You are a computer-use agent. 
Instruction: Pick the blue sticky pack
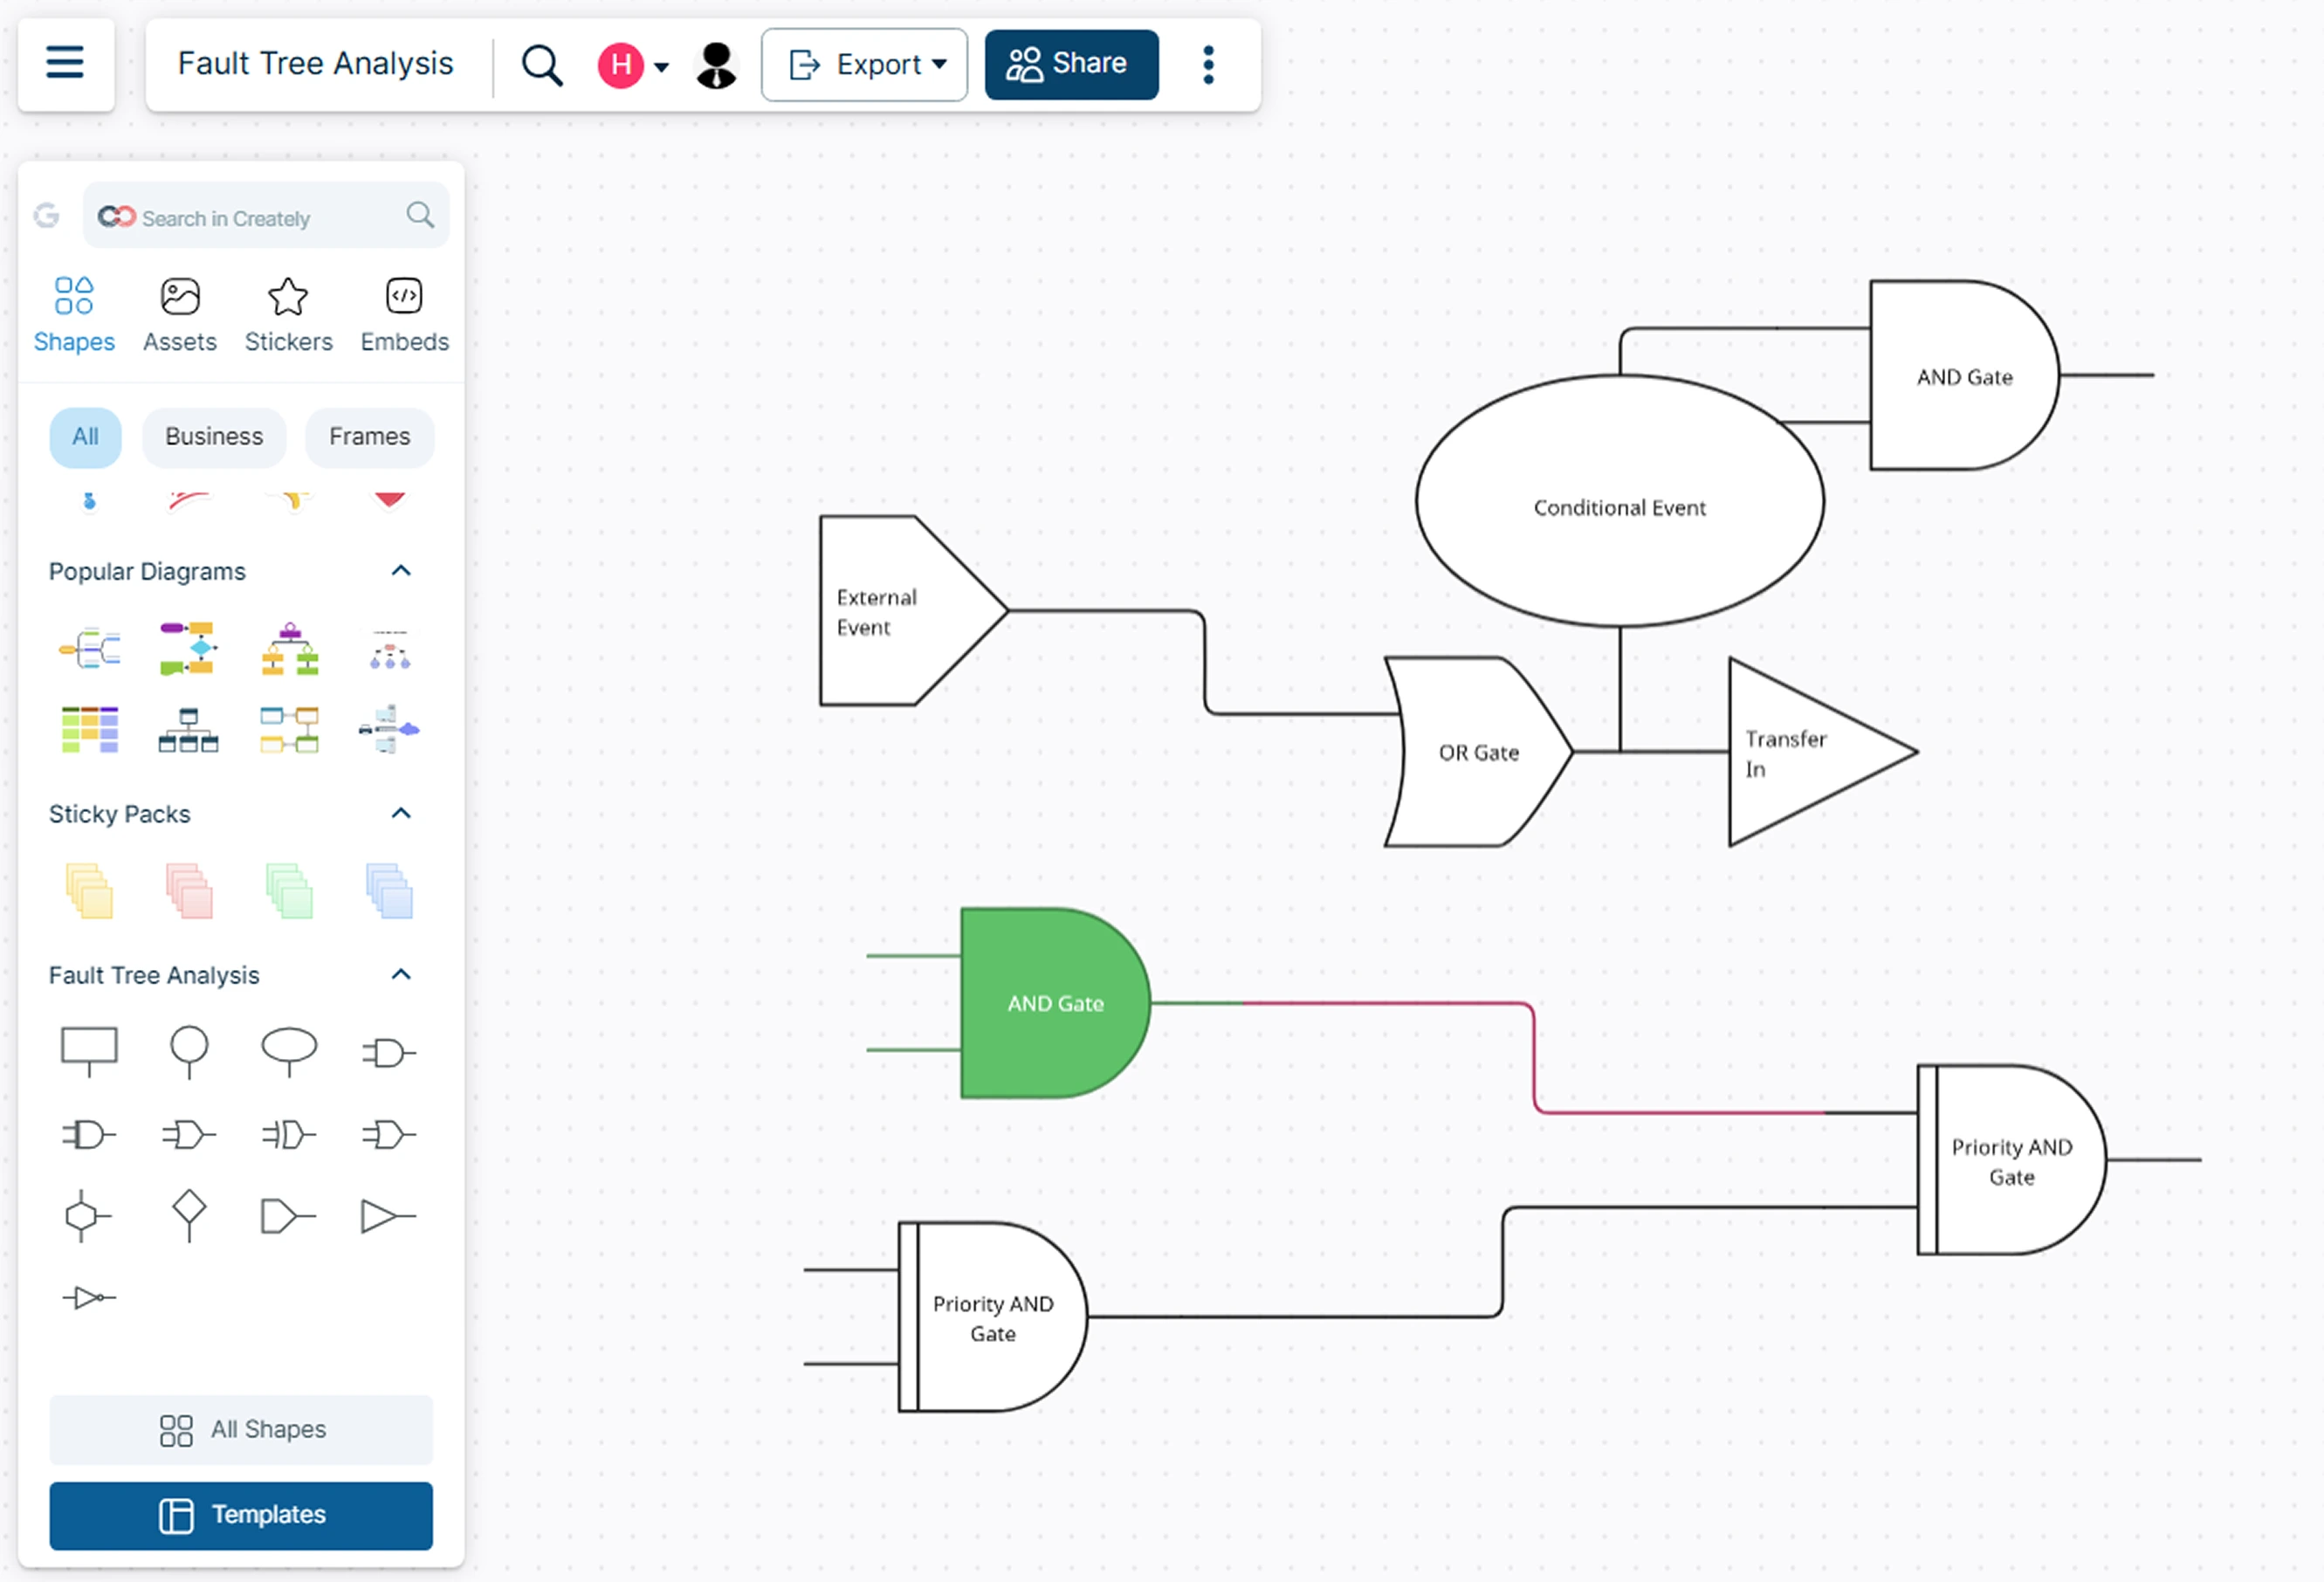389,891
